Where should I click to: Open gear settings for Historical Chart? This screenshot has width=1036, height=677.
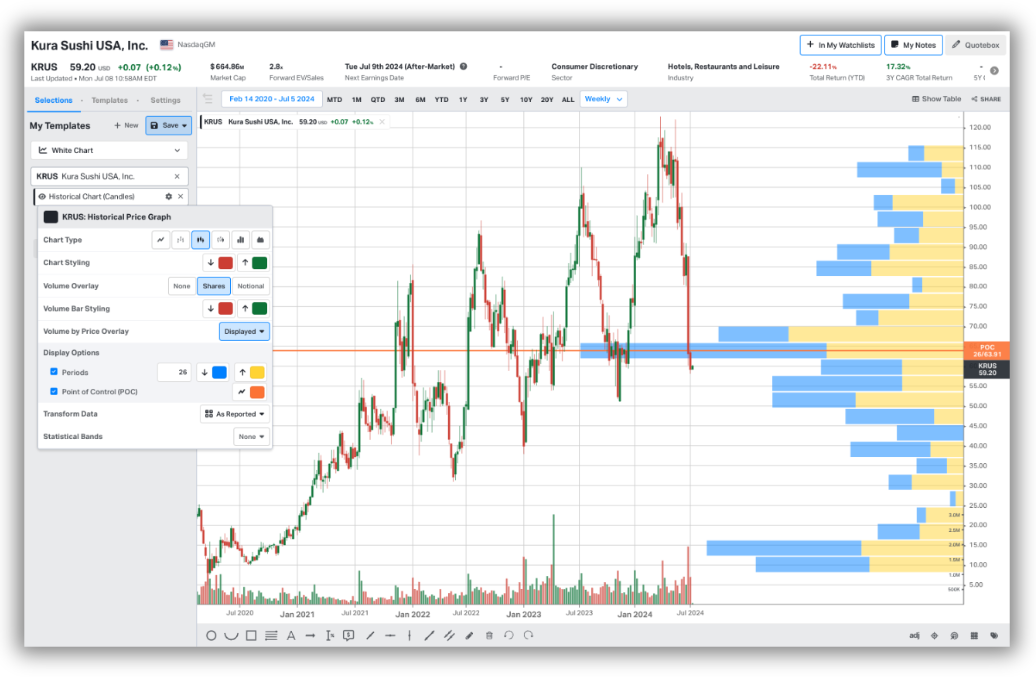coord(168,196)
